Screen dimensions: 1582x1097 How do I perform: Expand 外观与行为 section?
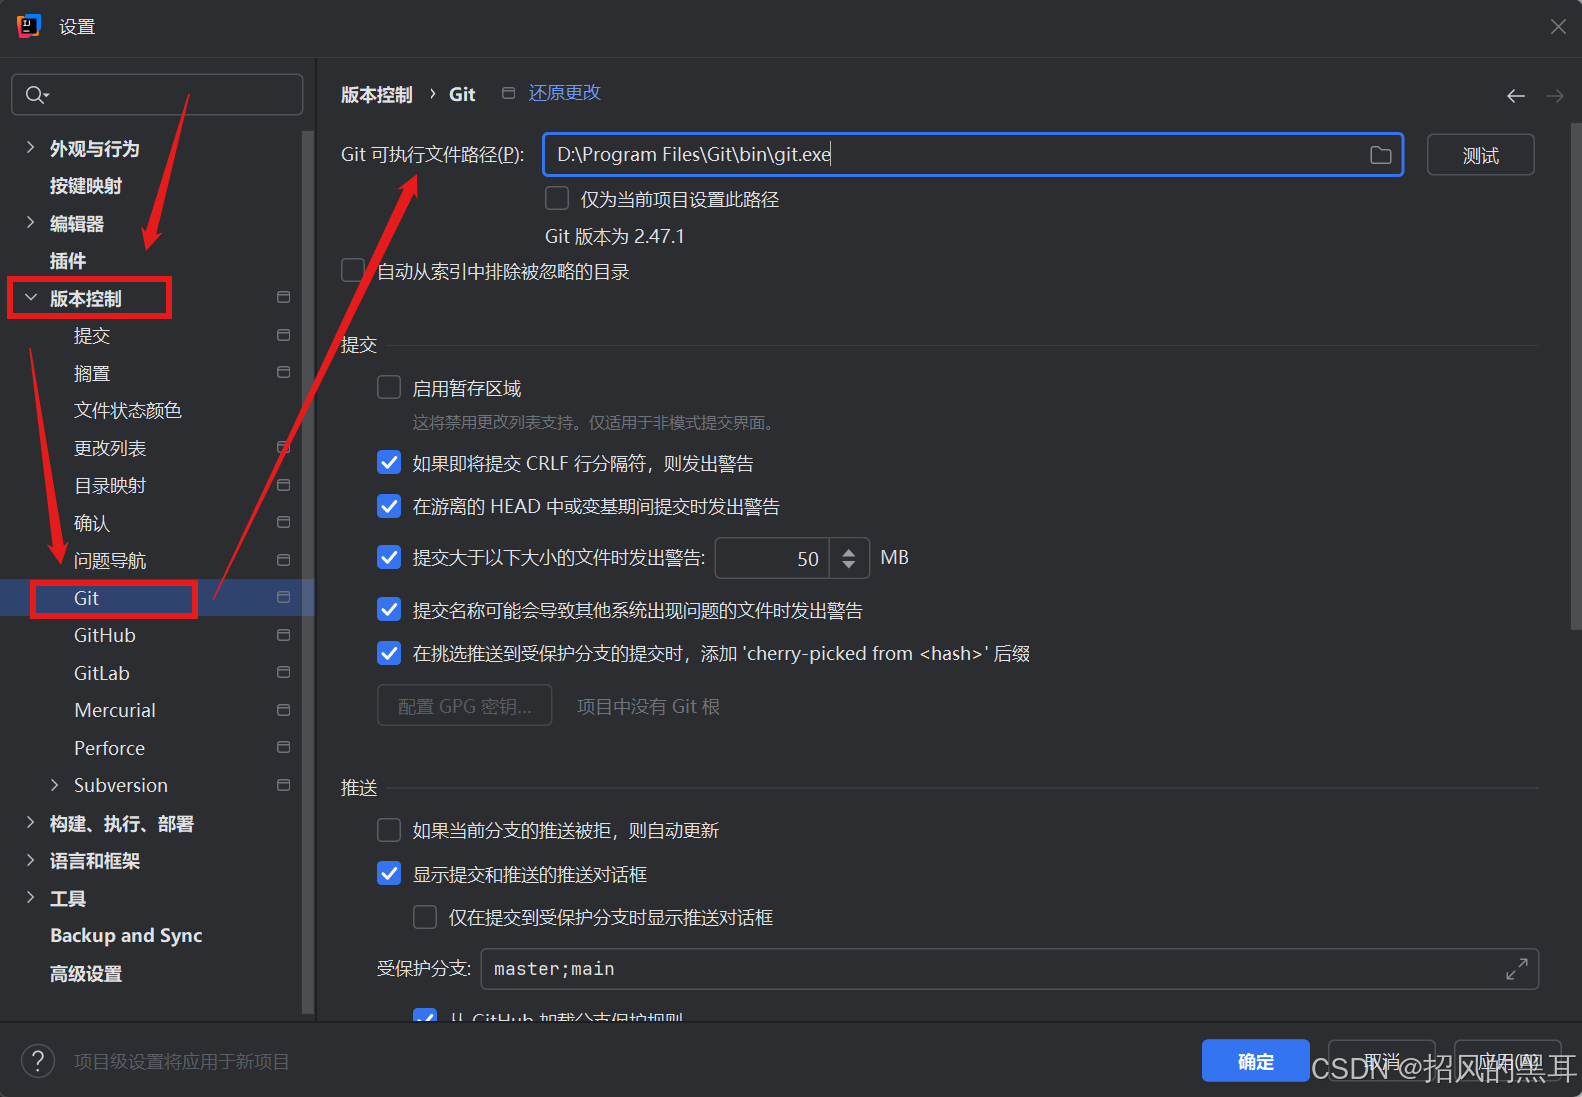pyautogui.click(x=30, y=147)
